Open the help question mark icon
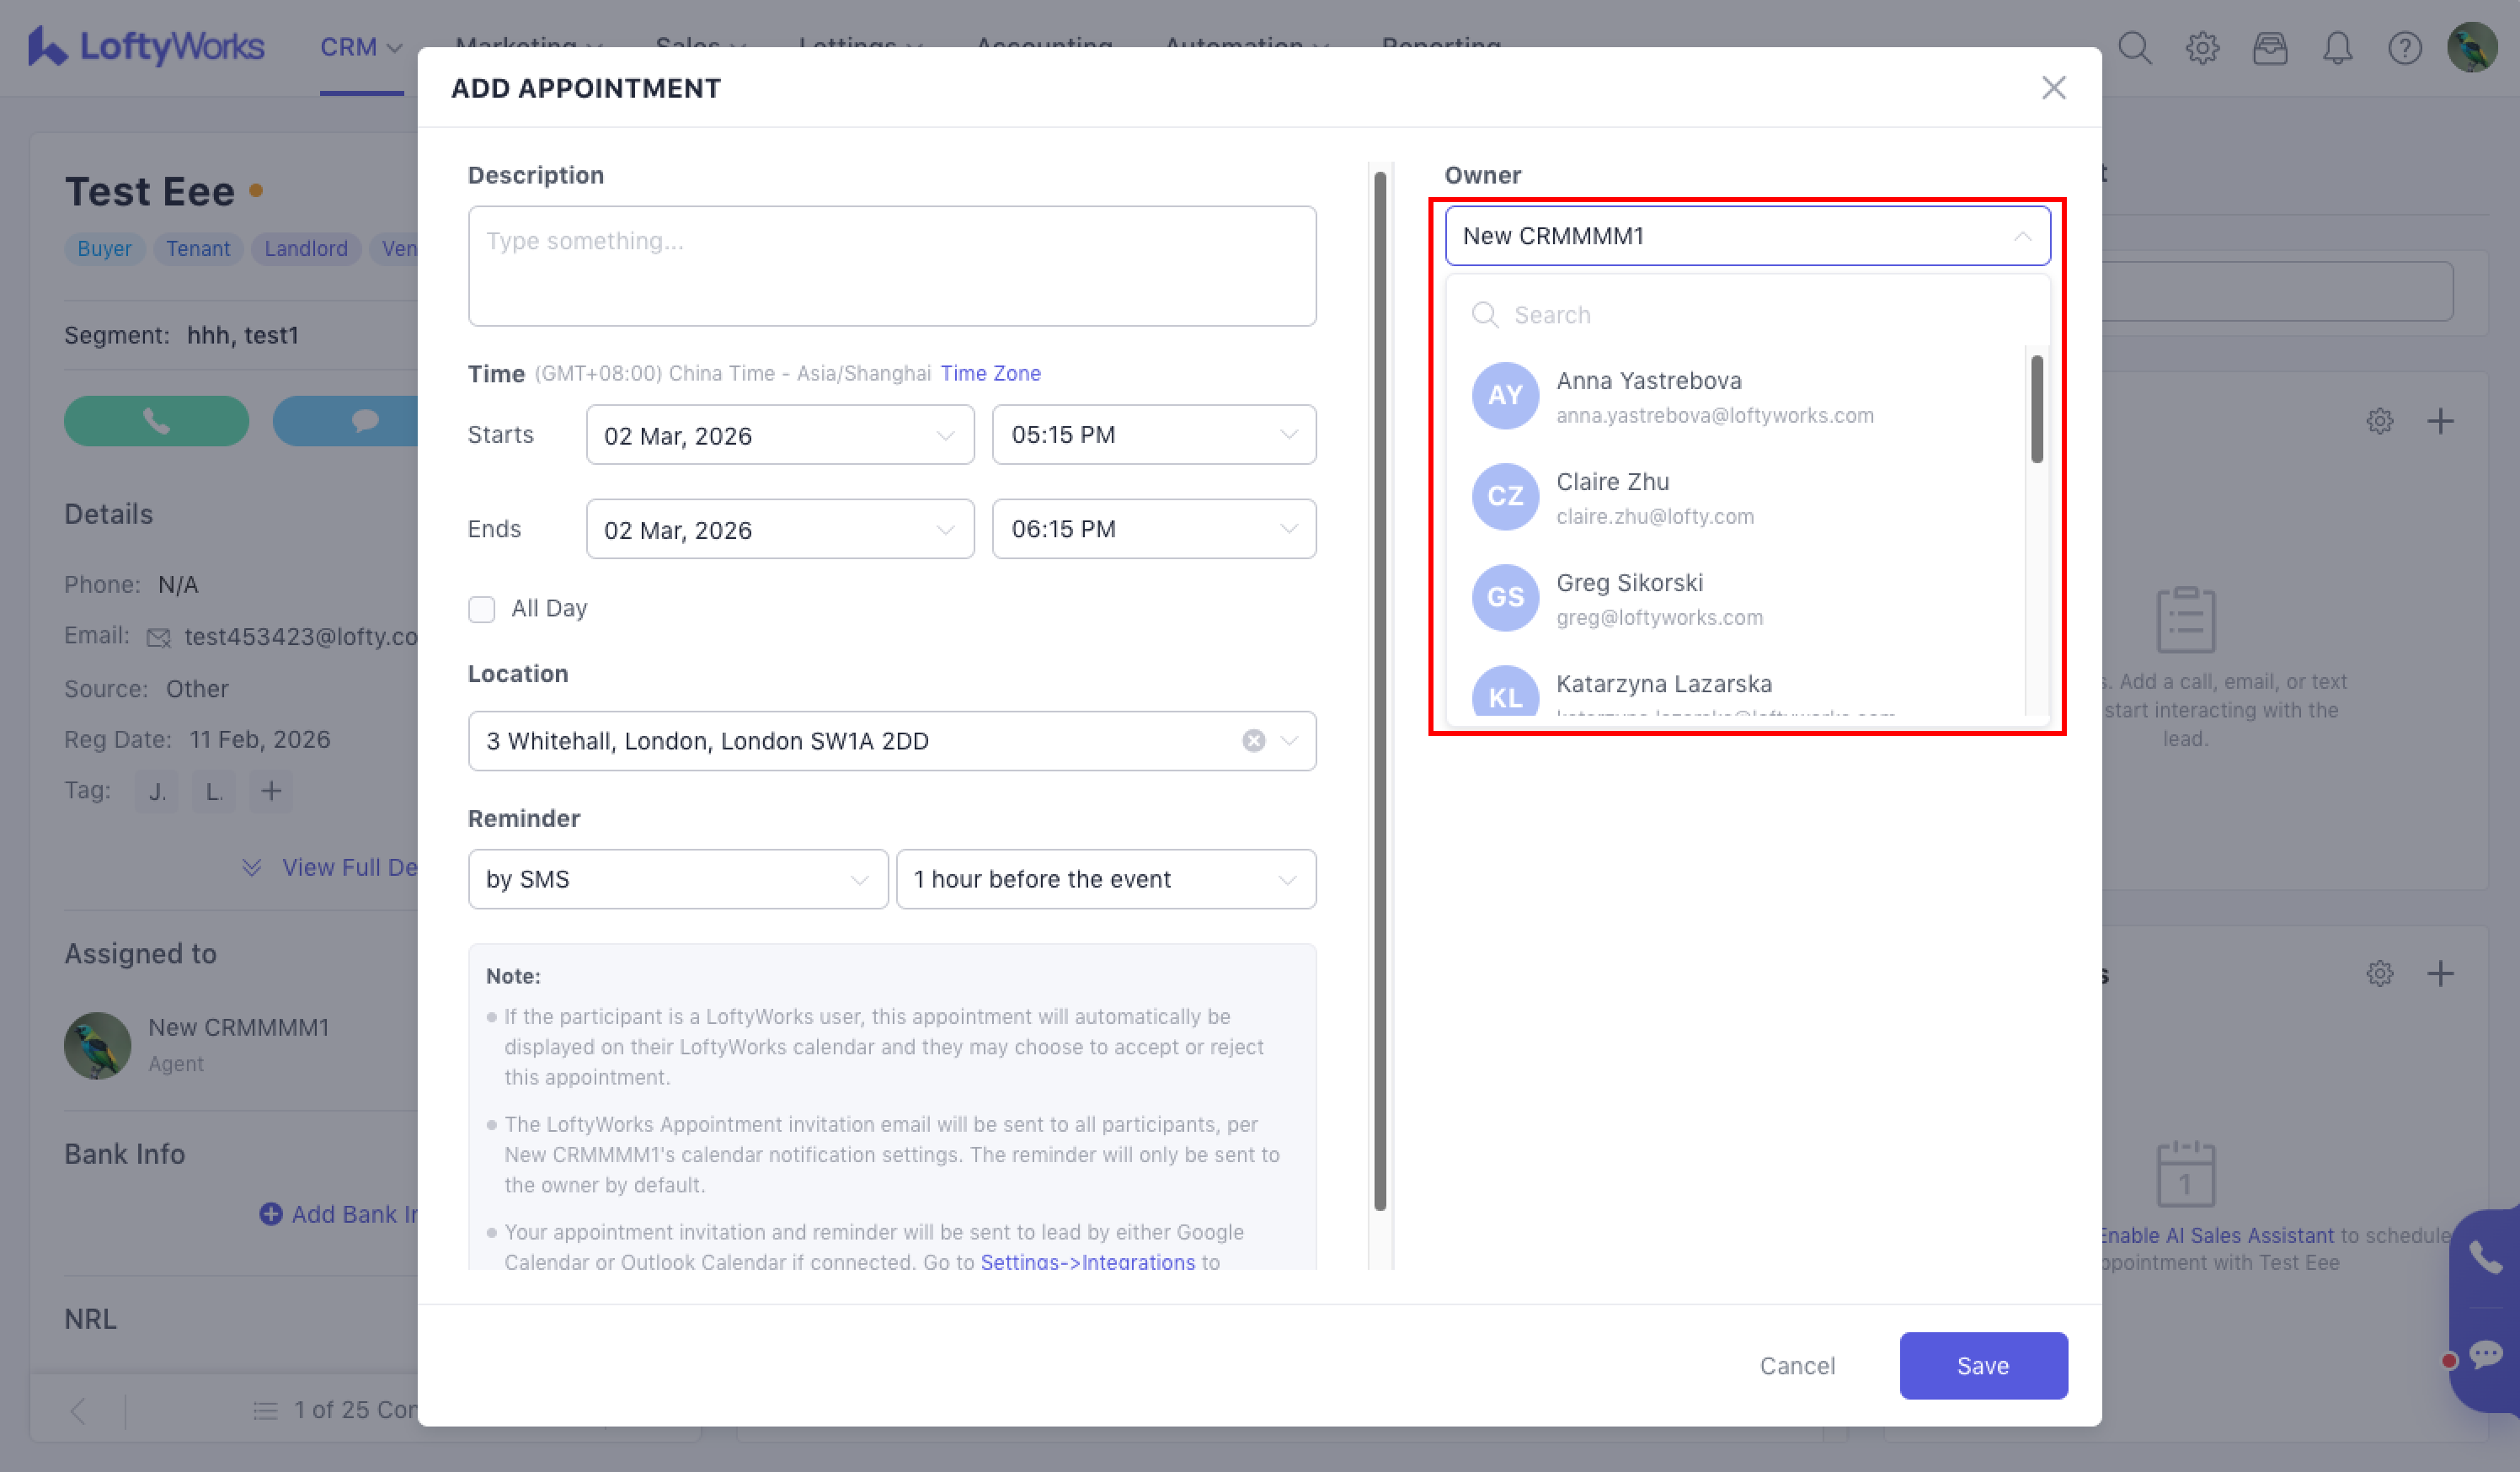This screenshot has width=2520, height=1472. 2404,47
